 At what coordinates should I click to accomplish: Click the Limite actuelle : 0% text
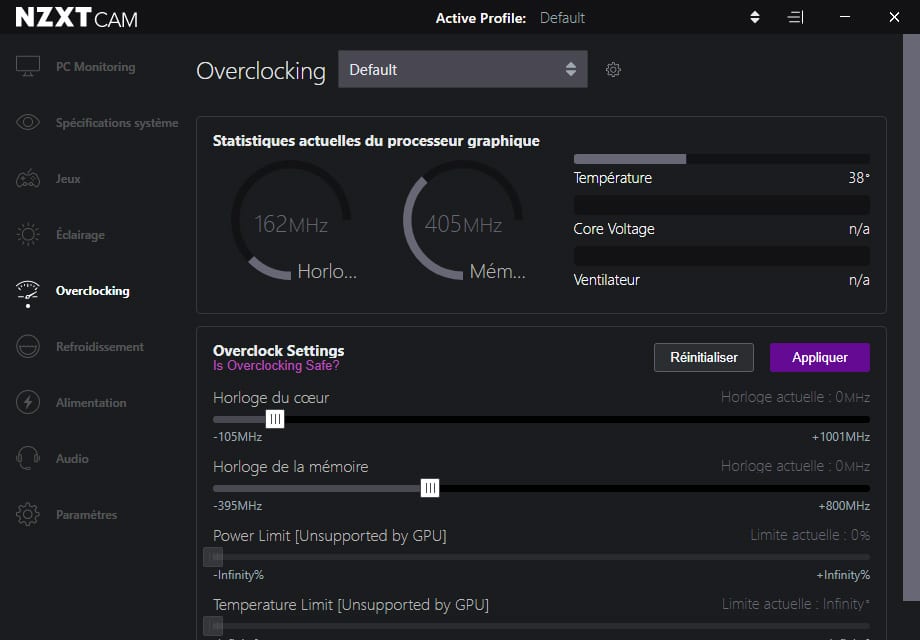click(810, 535)
